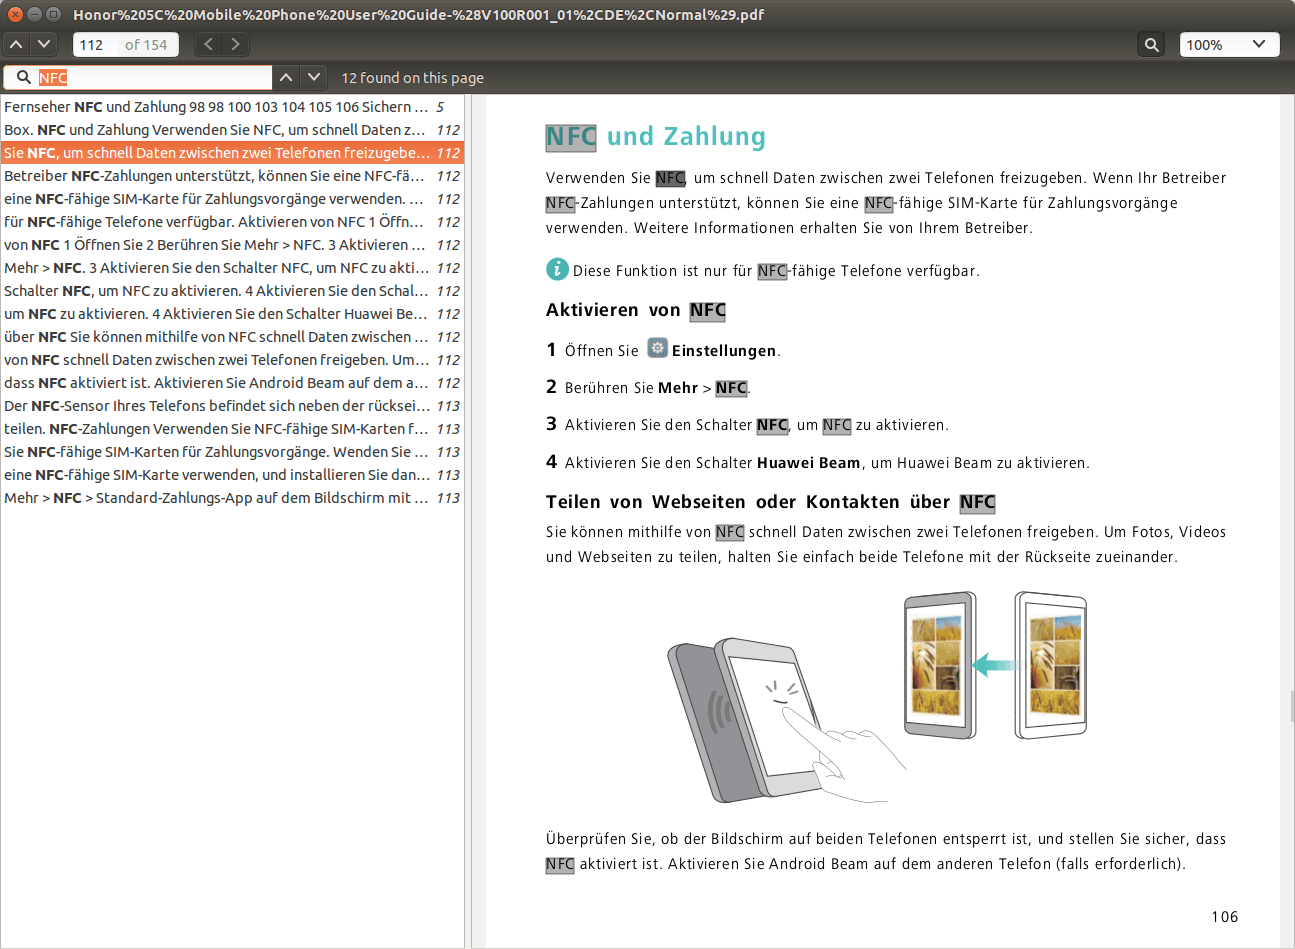Screen dimensions: 1295x949
Task: Click 'Teilen von Webseiten oder Kontakten' heading
Action: coord(771,502)
